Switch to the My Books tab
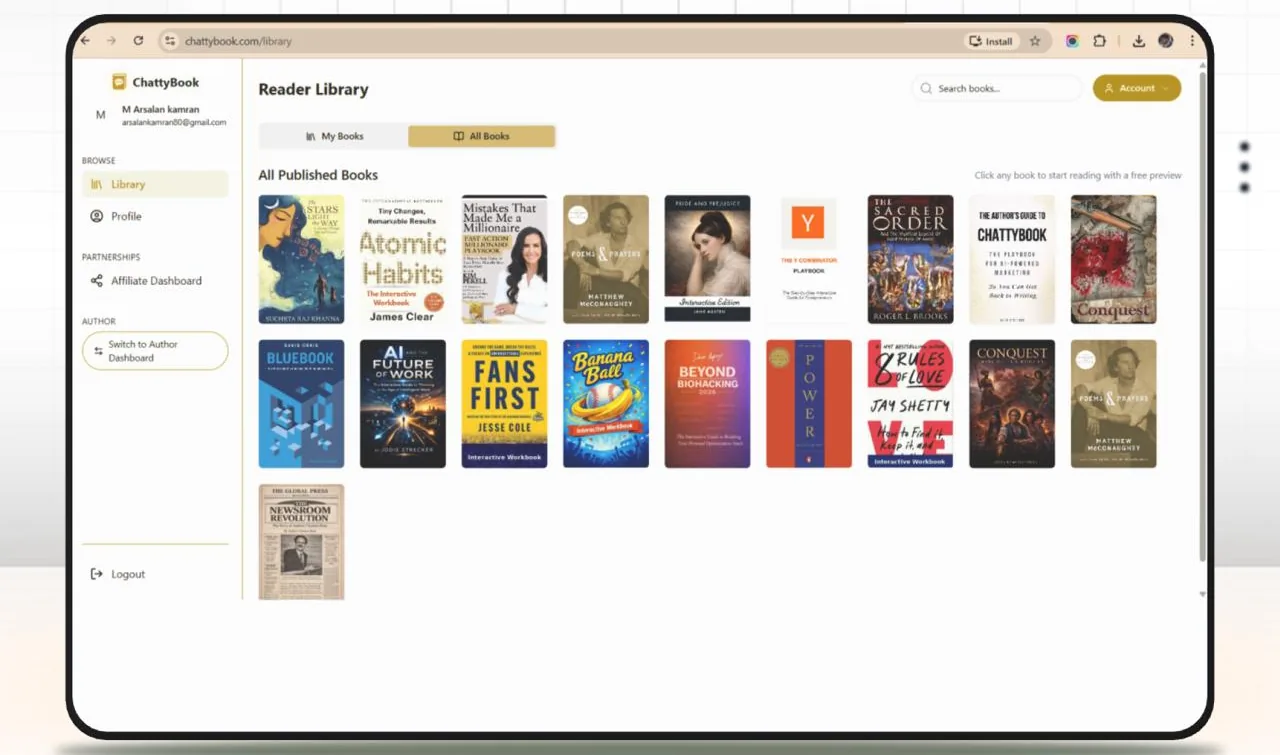The height and width of the screenshot is (755, 1280). click(334, 136)
